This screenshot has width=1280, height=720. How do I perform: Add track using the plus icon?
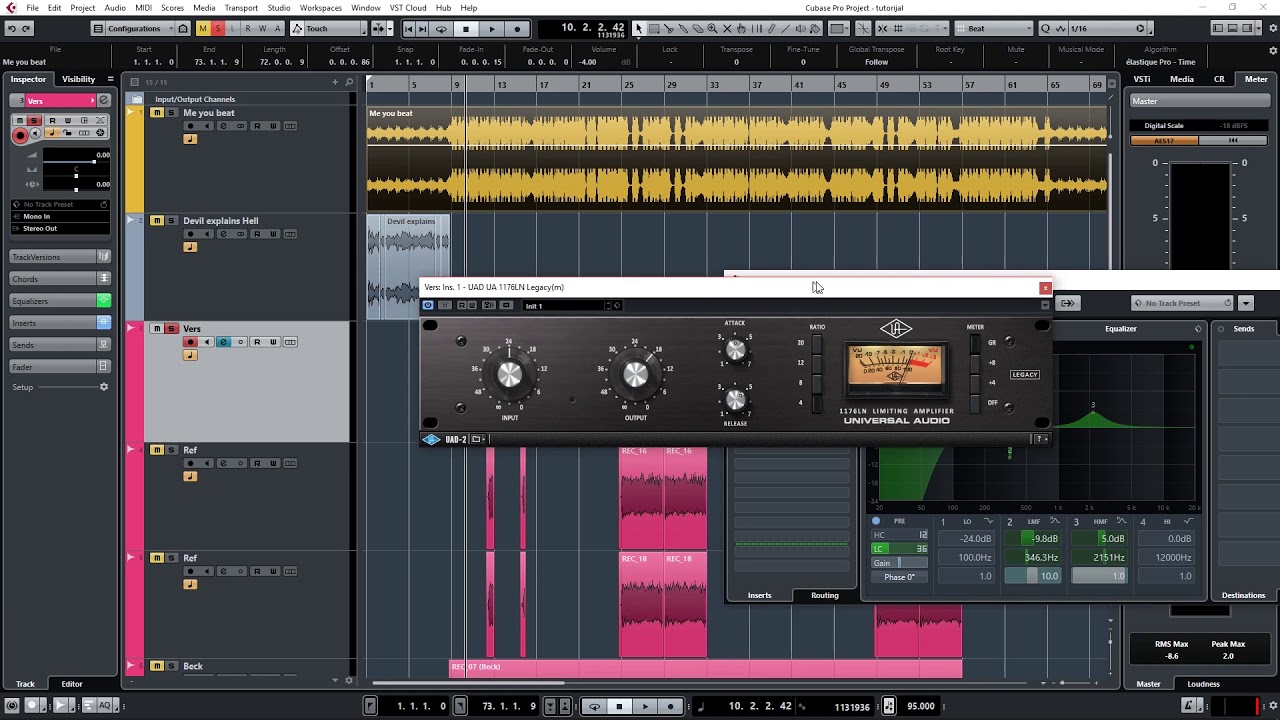(335, 82)
